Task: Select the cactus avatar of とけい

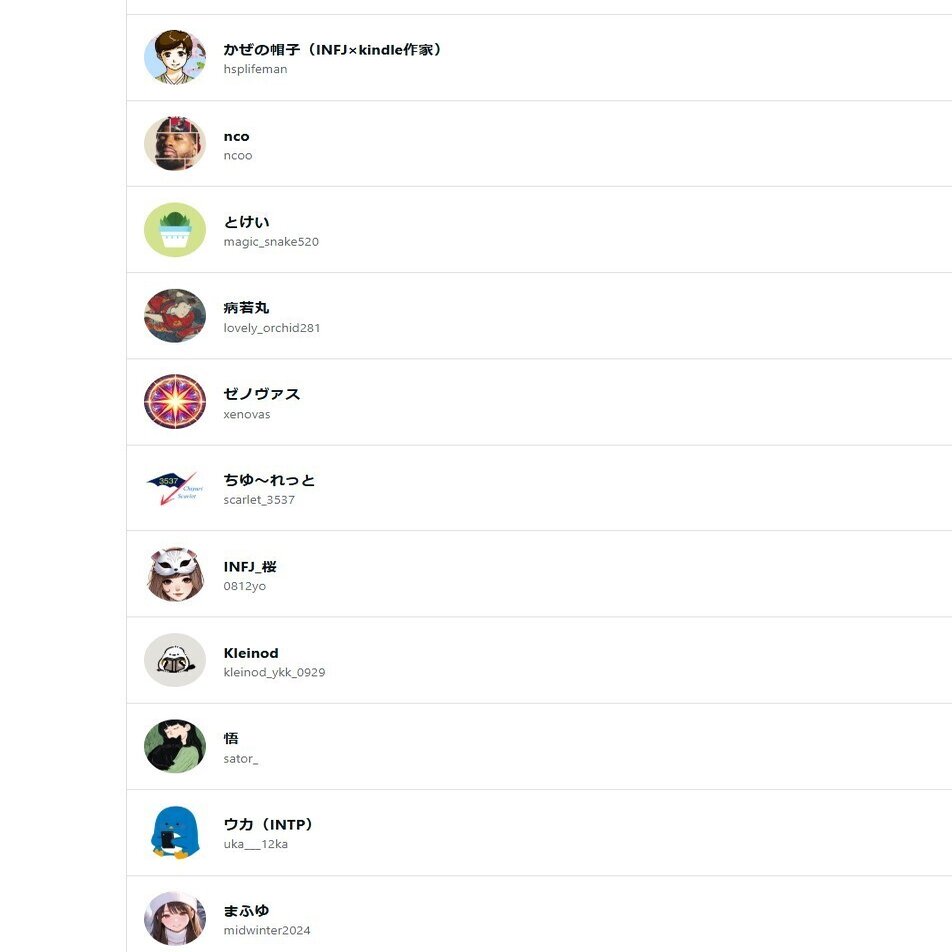Action: [x=175, y=230]
